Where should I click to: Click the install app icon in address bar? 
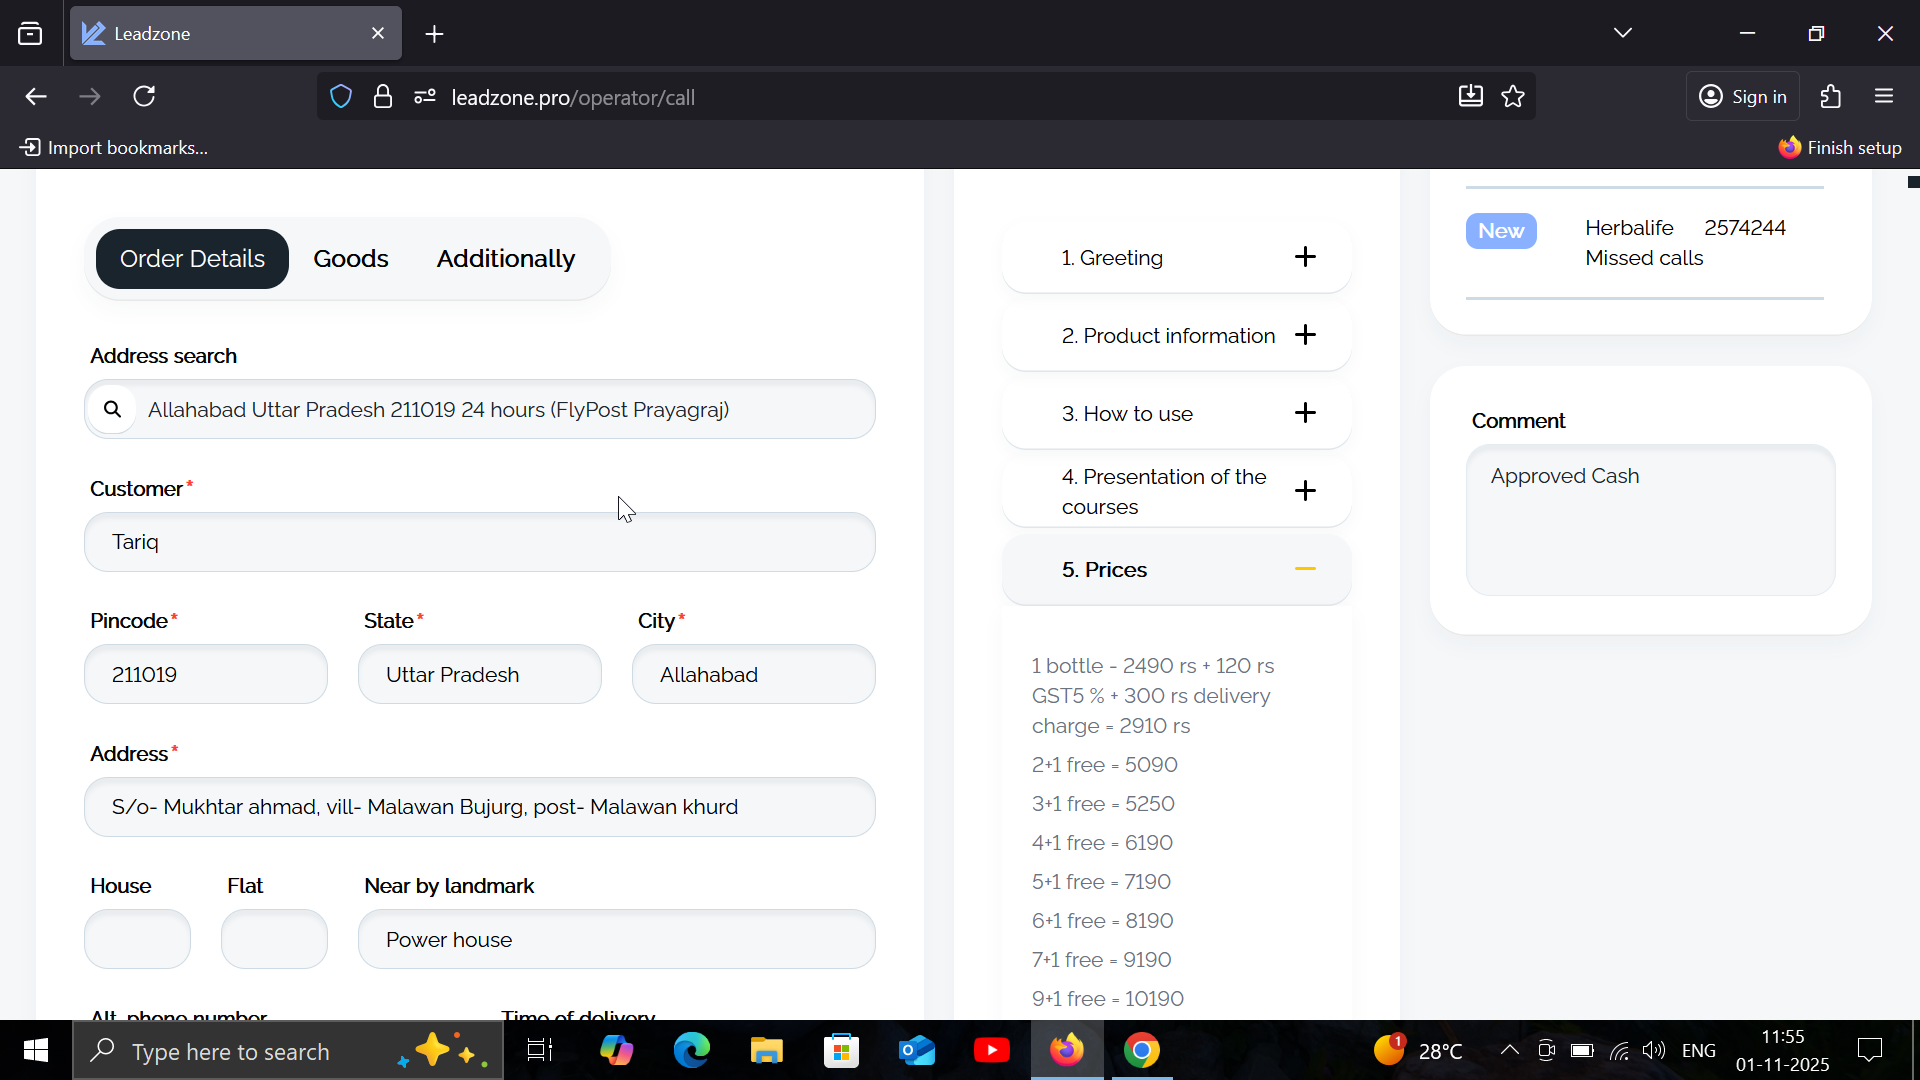pyautogui.click(x=1470, y=97)
